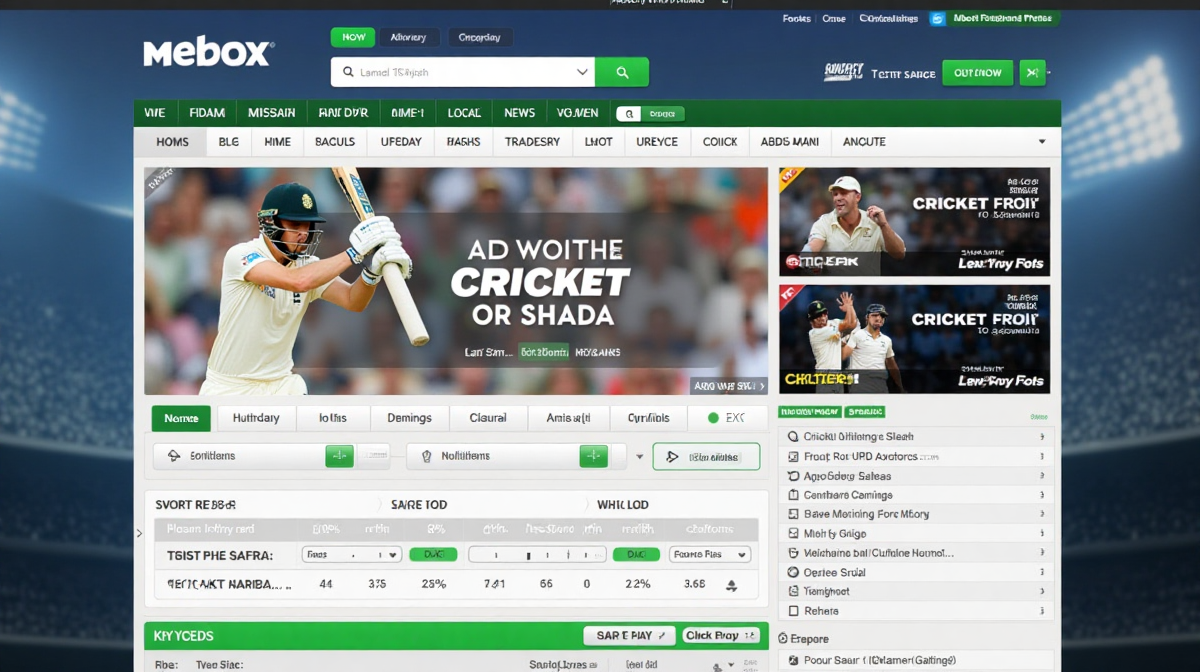
Task: Click the corner badge on first Cricket Froit card
Action: (x=790, y=178)
